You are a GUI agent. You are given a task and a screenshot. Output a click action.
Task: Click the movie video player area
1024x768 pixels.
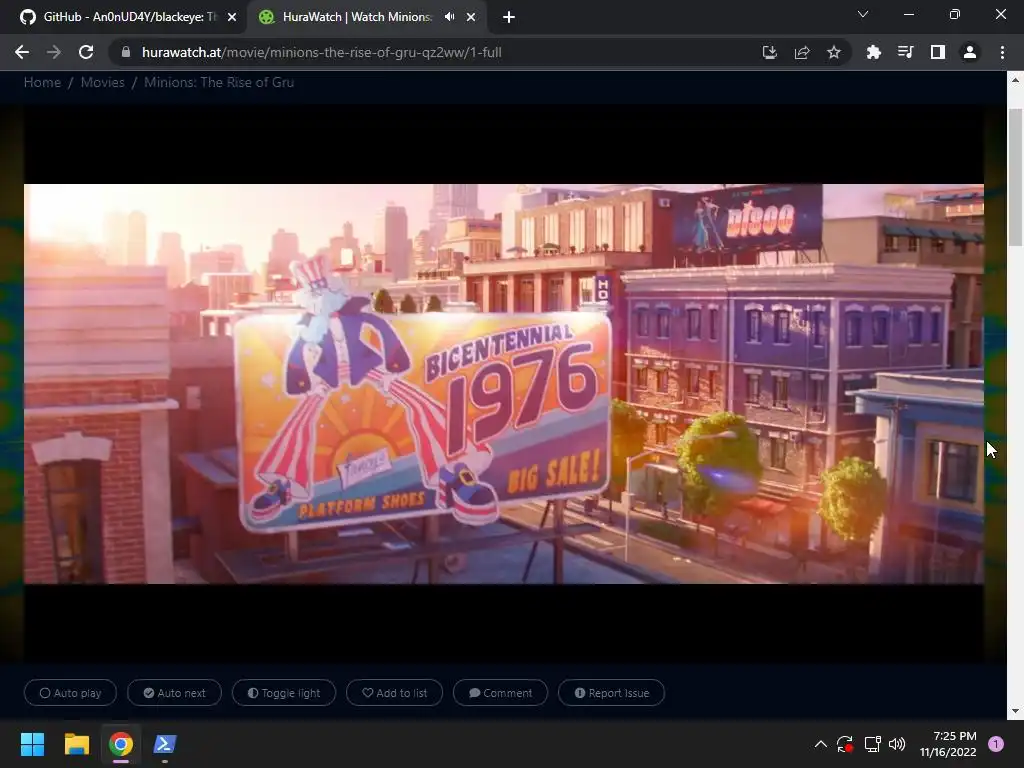(x=504, y=384)
